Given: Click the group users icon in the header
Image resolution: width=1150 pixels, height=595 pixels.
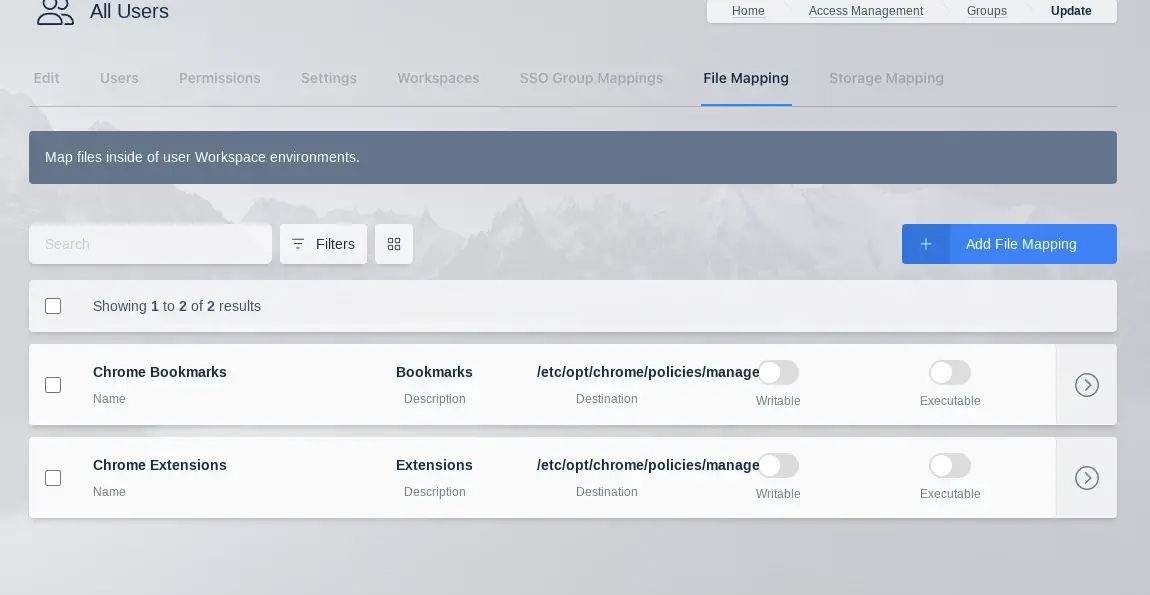Looking at the screenshot, I should [55, 11].
